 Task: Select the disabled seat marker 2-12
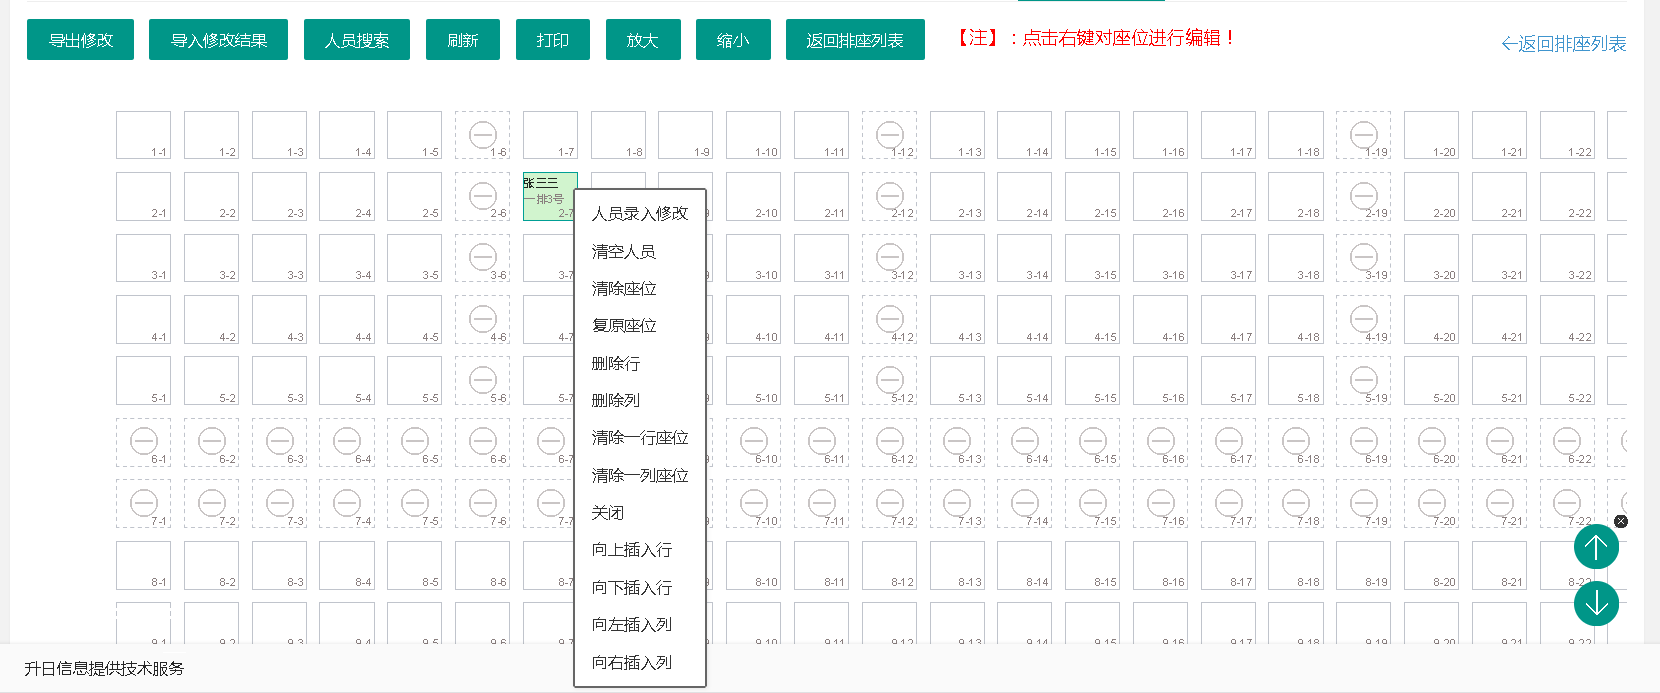click(890, 196)
